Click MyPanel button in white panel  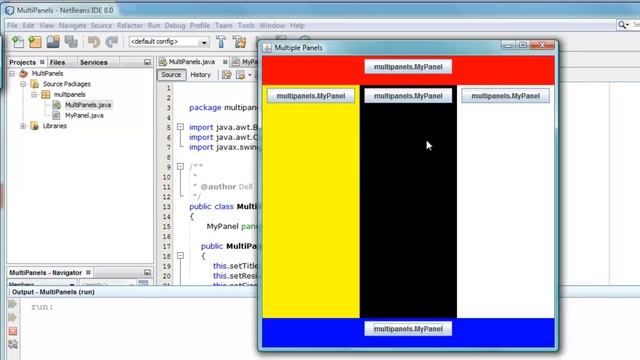tap(506, 96)
